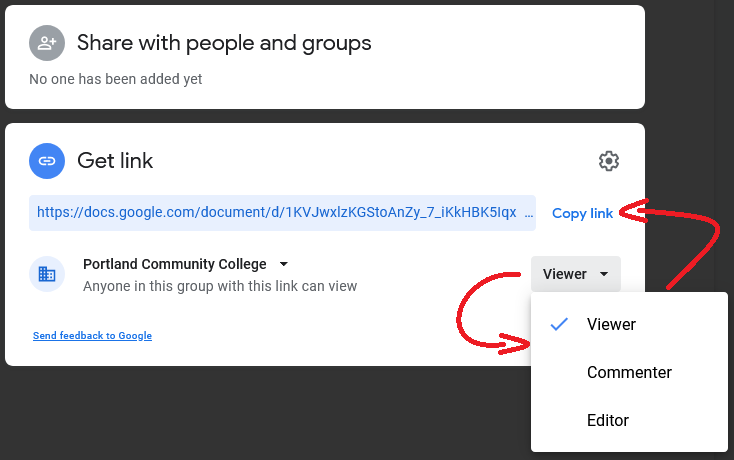Image resolution: width=734 pixels, height=460 pixels.
Task: Click the organization building icon
Action: (46, 273)
